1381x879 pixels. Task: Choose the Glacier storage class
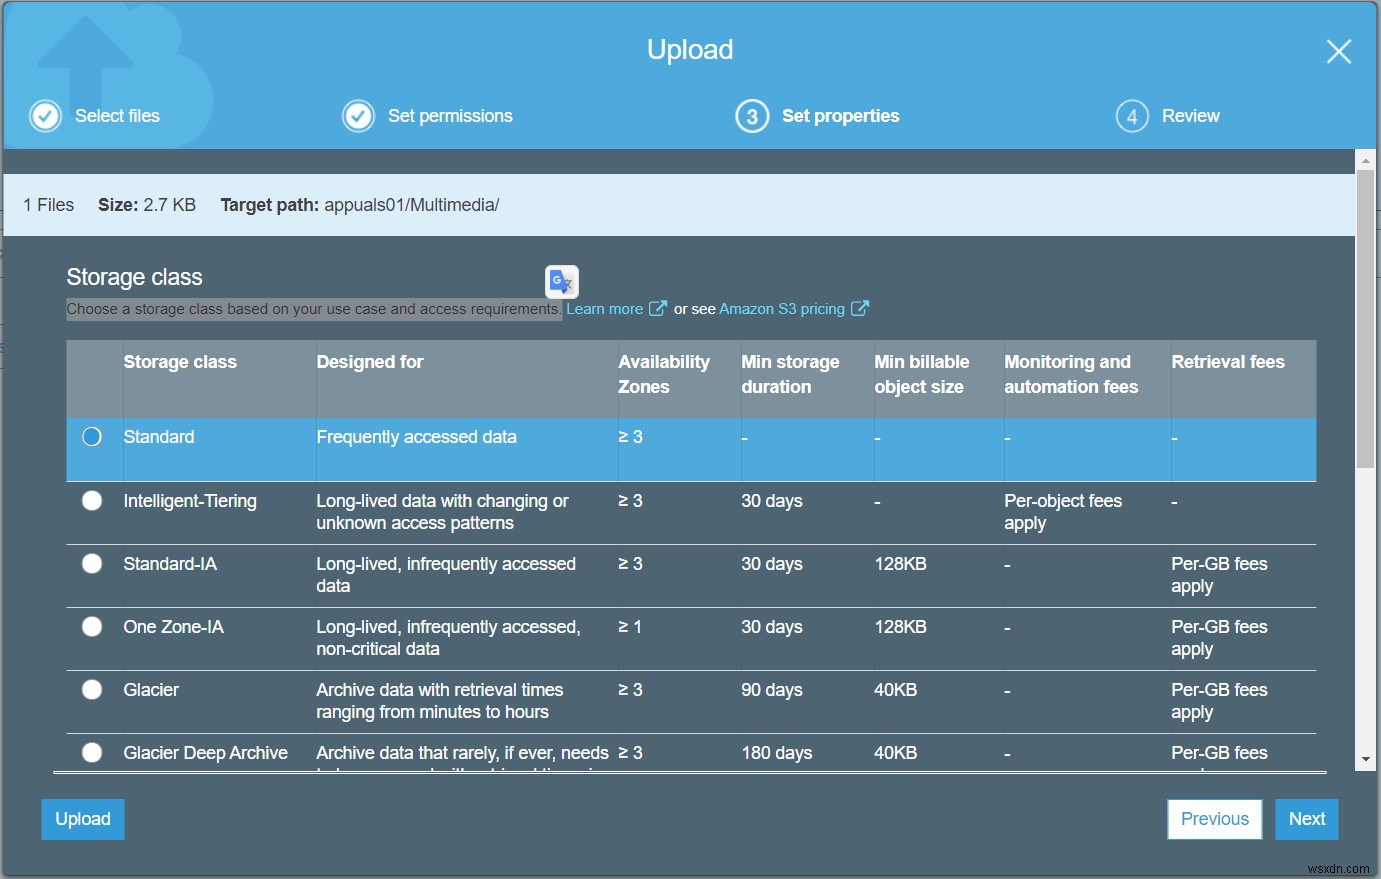point(92,690)
